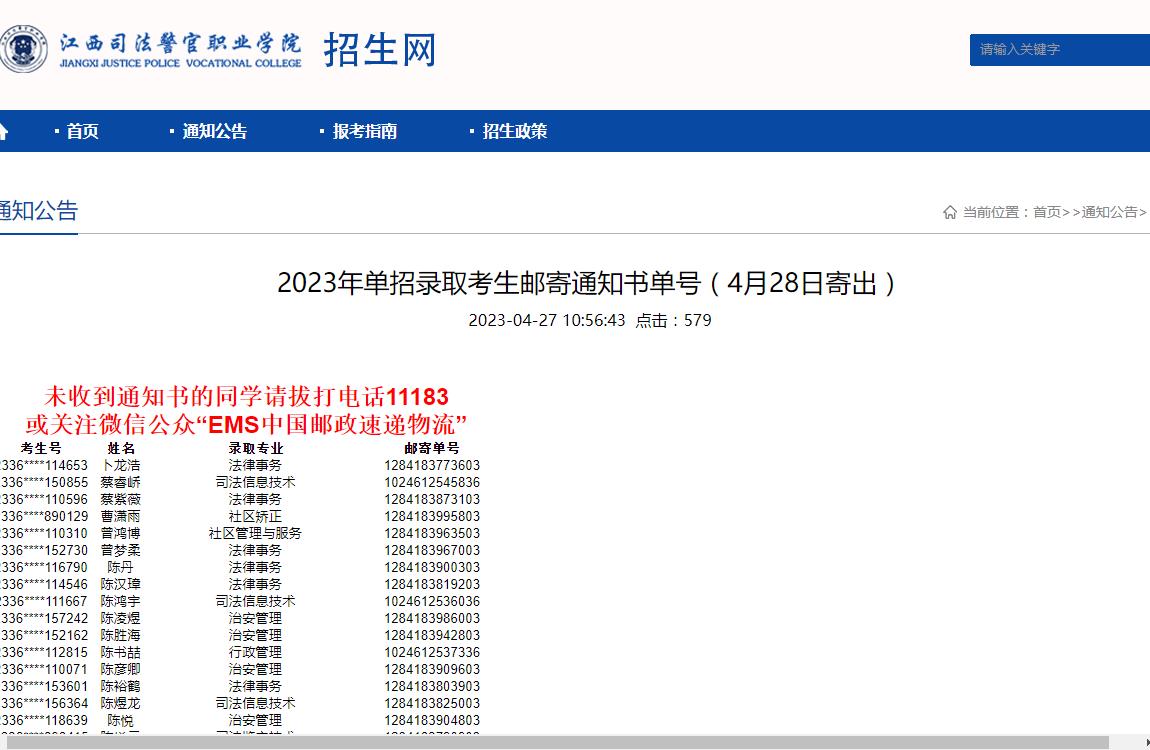Screen dimensions: 1150x750
Task: Click the red notice mentioning 11183
Action: [x=246, y=397]
